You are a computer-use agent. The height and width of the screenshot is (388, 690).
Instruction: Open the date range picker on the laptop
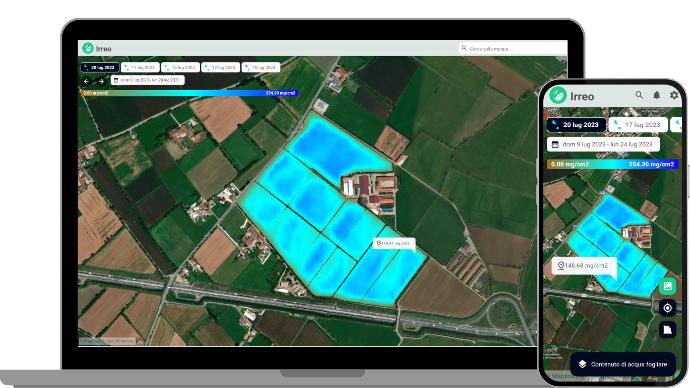coord(148,81)
